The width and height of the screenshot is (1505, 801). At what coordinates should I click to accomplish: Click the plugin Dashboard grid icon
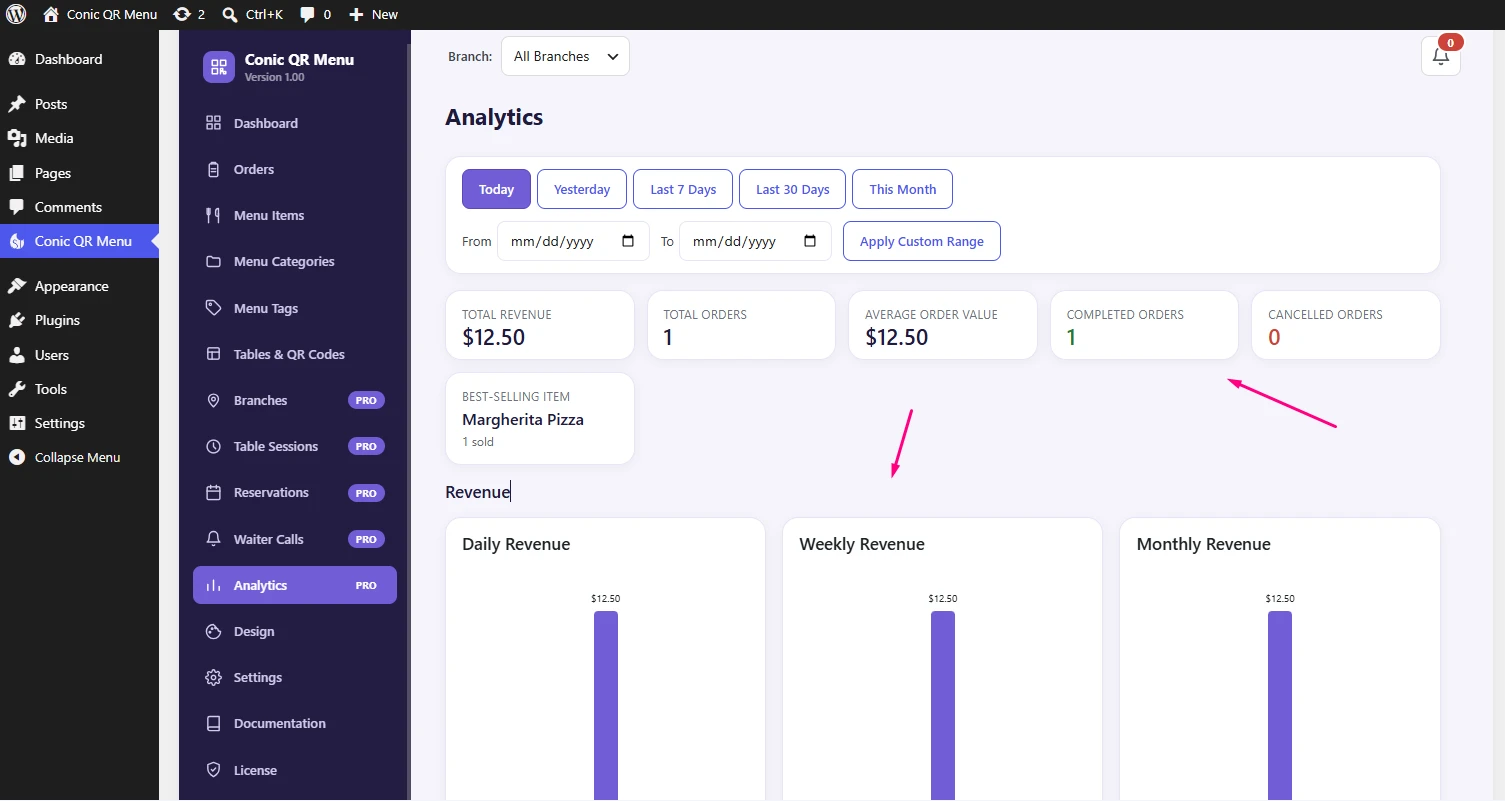point(213,123)
